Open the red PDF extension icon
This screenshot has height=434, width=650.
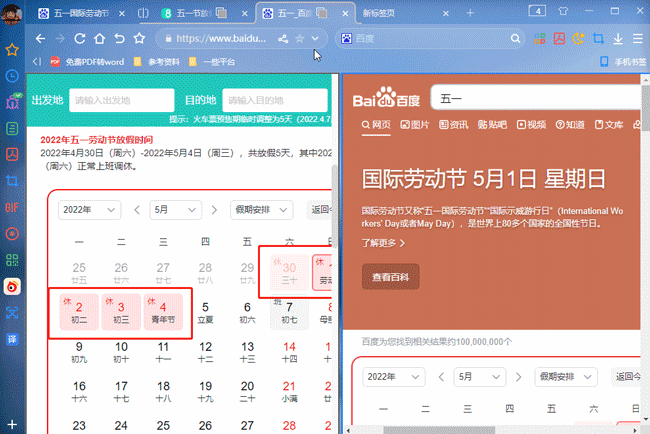[559, 39]
